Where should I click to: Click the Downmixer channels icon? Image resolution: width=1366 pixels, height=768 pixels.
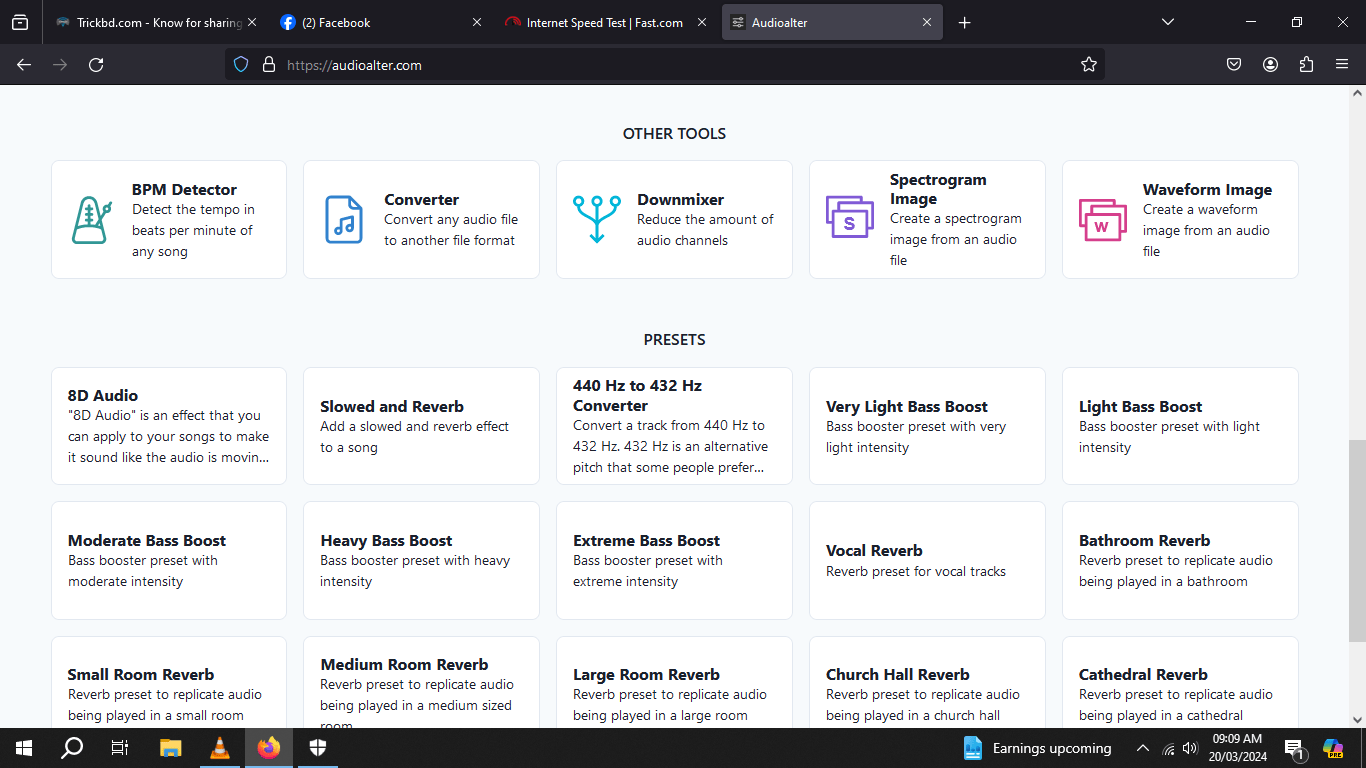click(x=597, y=220)
